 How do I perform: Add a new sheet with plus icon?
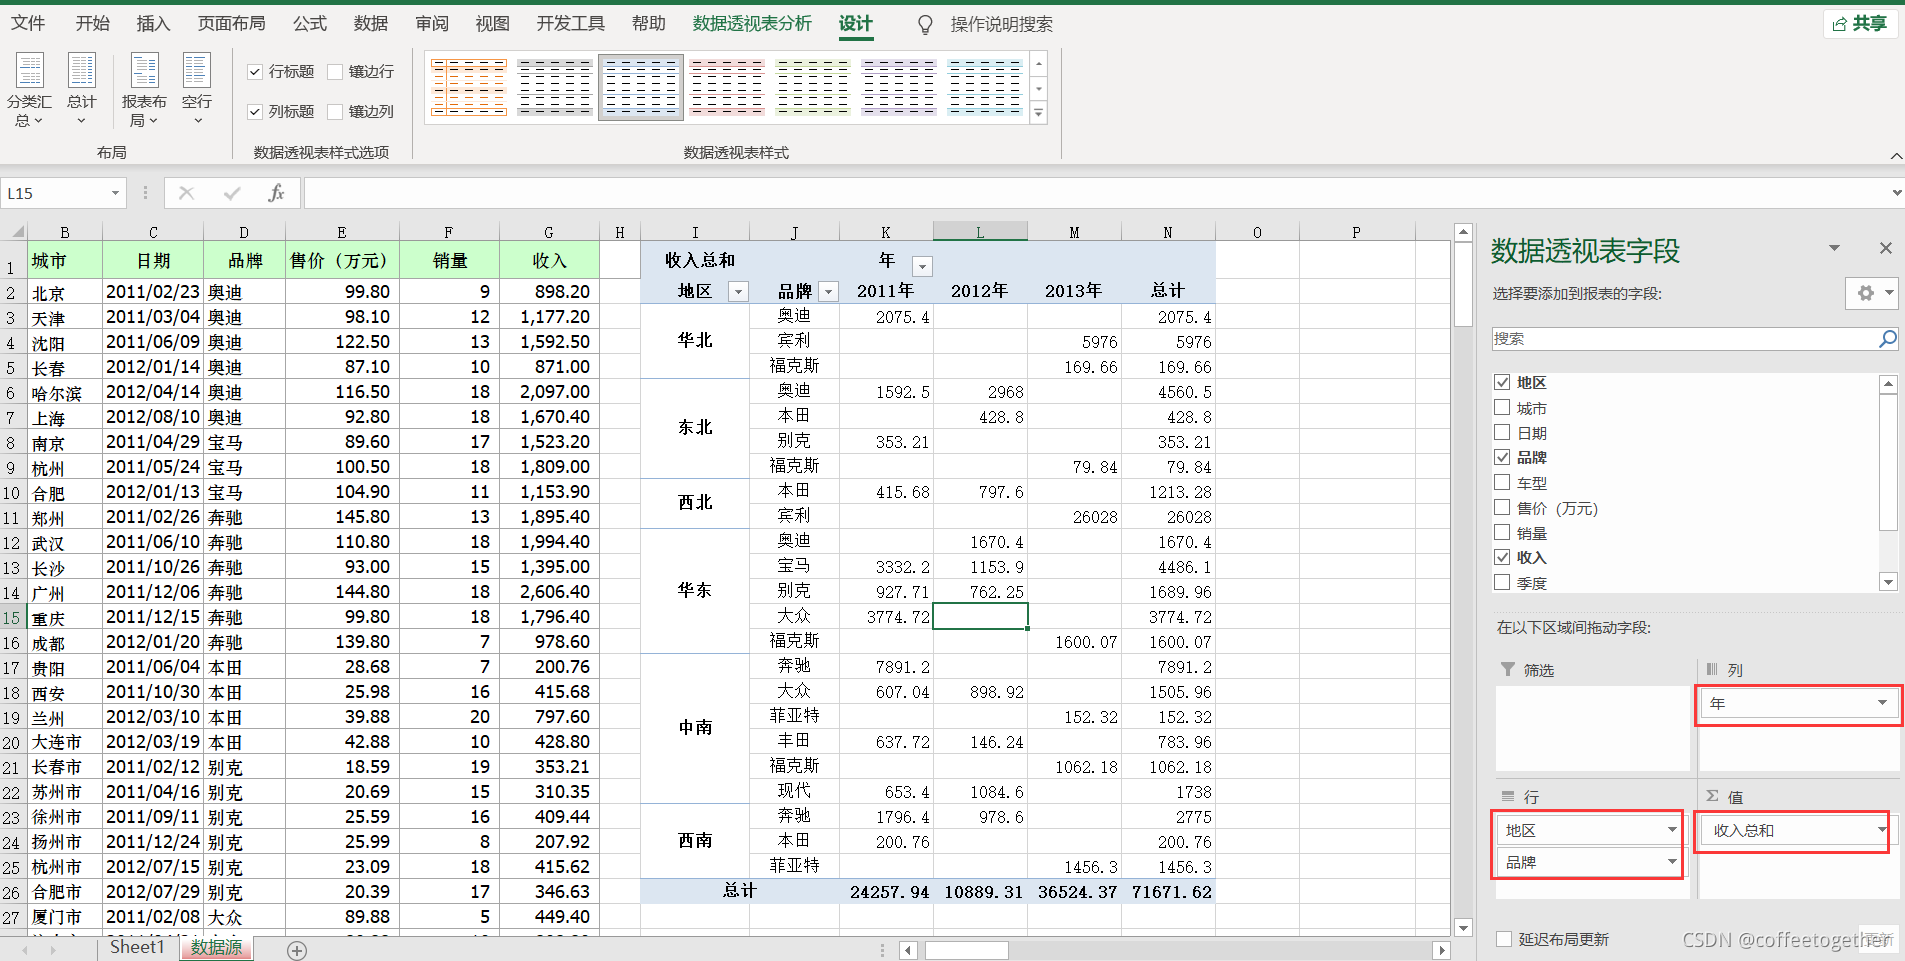tap(297, 950)
